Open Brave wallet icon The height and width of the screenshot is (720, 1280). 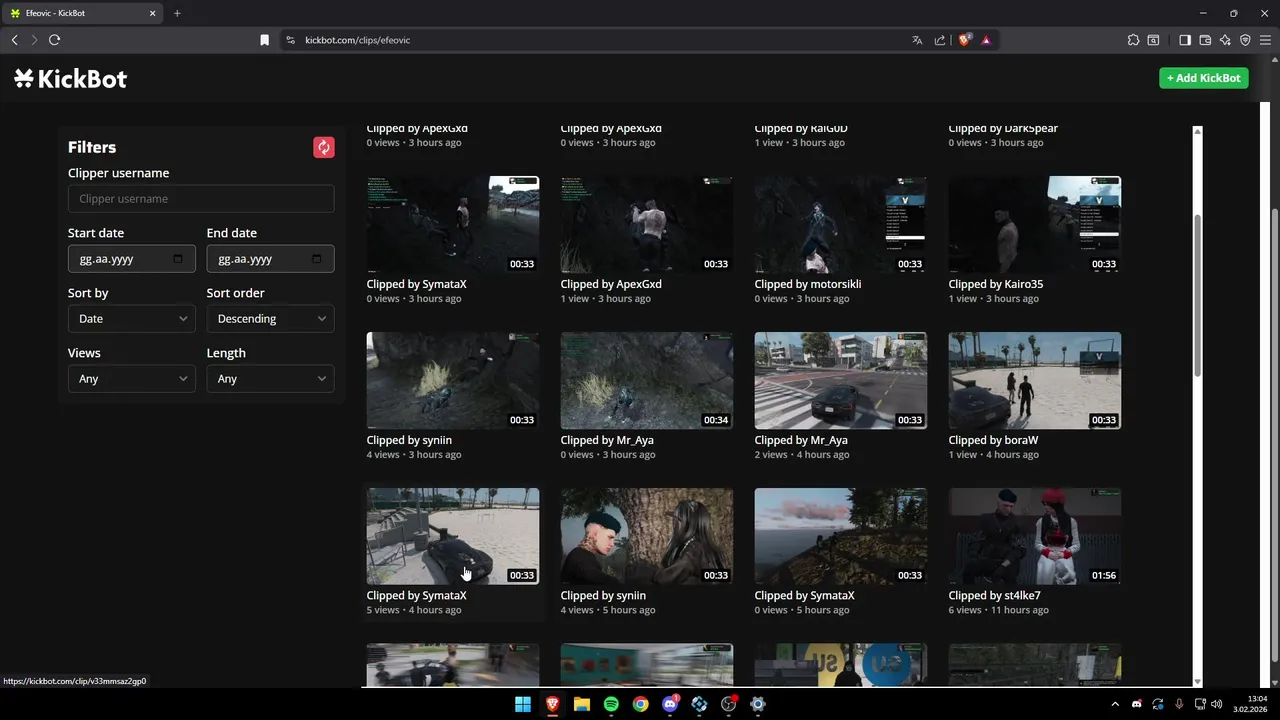[x=1205, y=40]
